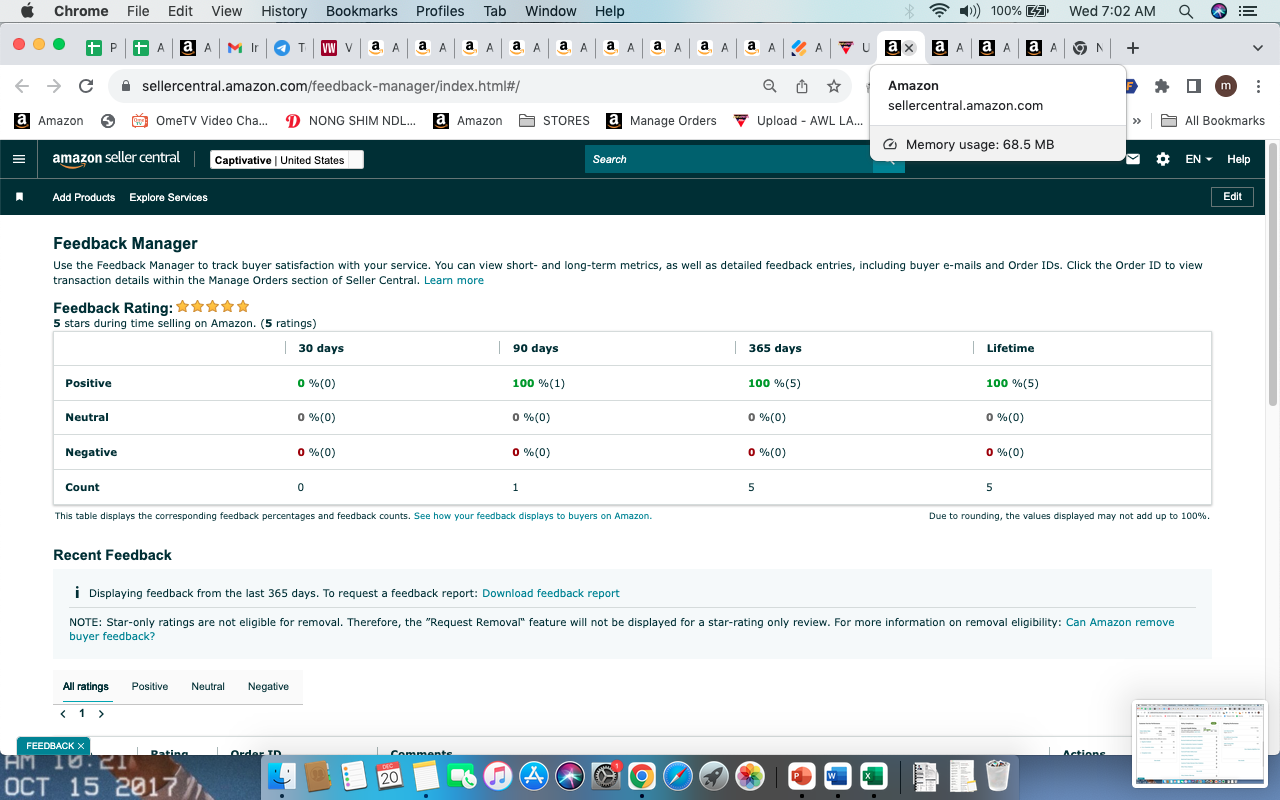Screen dimensions: 1280x800
Task: Open Notes from the Dock
Action: click(425, 776)
